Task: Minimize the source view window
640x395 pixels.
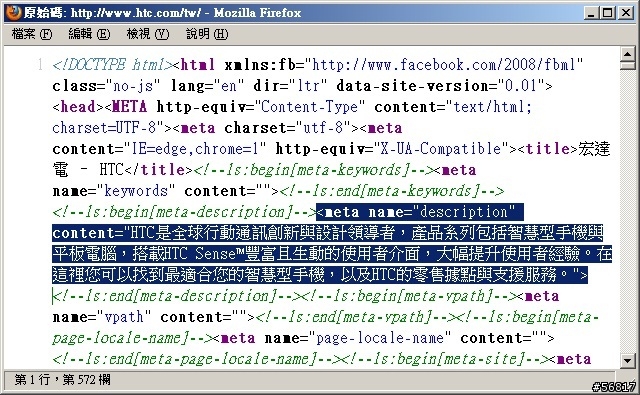Action: [x=591, y=13]
